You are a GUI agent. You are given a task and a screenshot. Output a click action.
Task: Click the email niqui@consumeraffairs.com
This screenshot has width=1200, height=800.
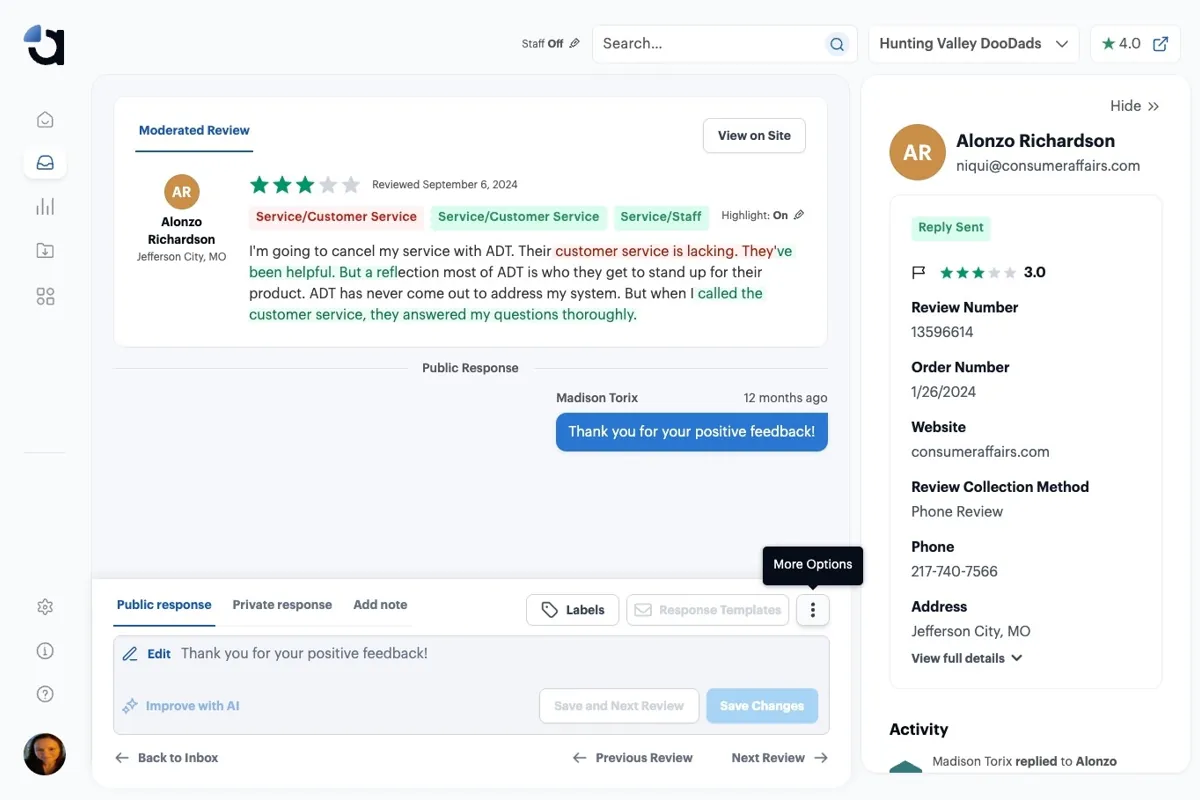(1048, 166)
